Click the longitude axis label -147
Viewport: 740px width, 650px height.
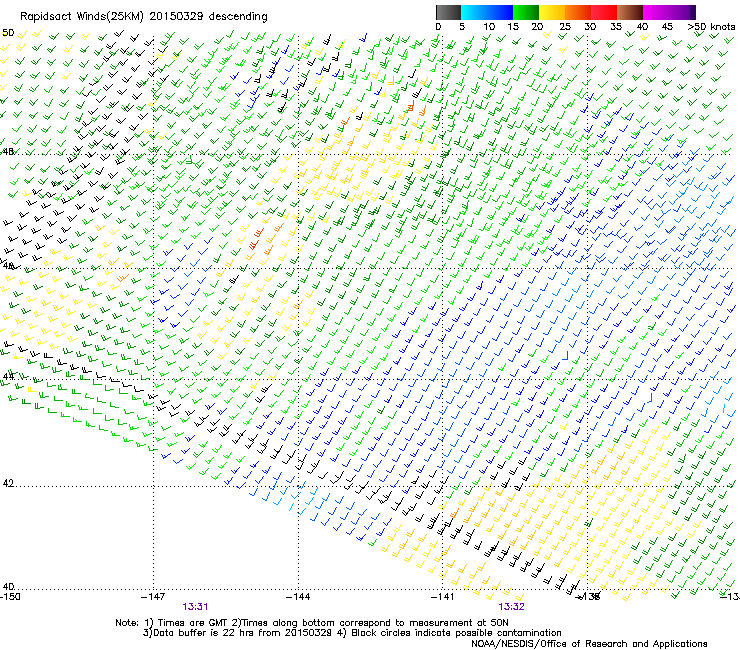153,597
